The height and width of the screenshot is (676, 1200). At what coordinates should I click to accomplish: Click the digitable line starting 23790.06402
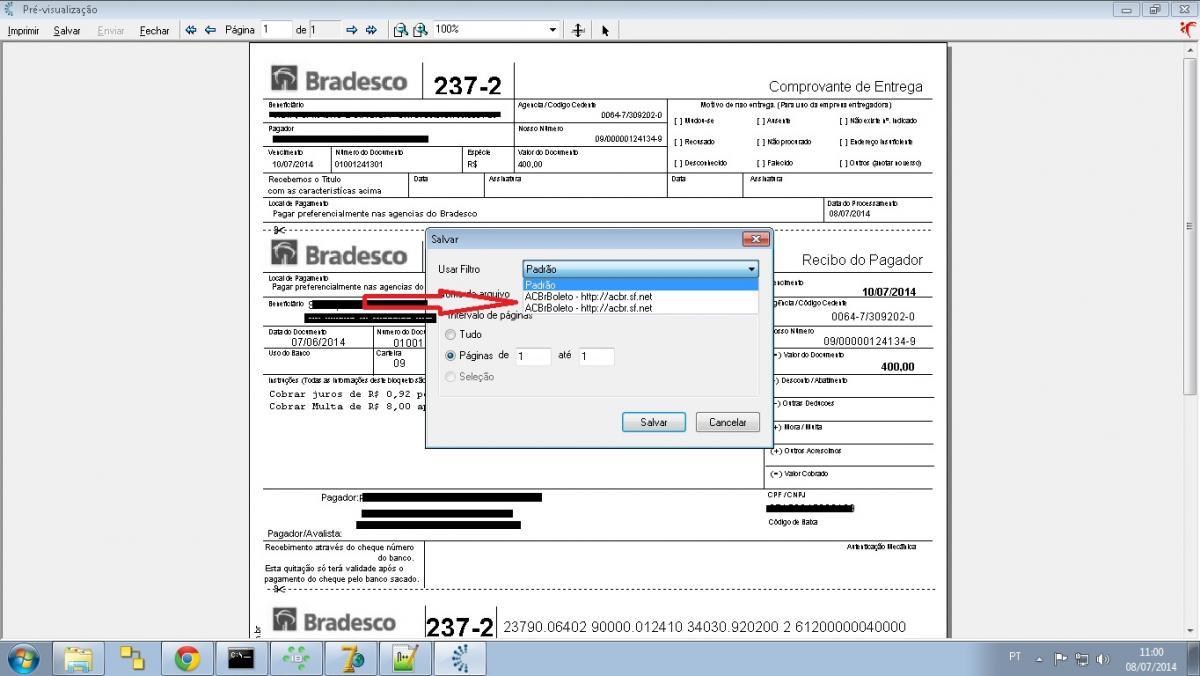click(704, 627)
